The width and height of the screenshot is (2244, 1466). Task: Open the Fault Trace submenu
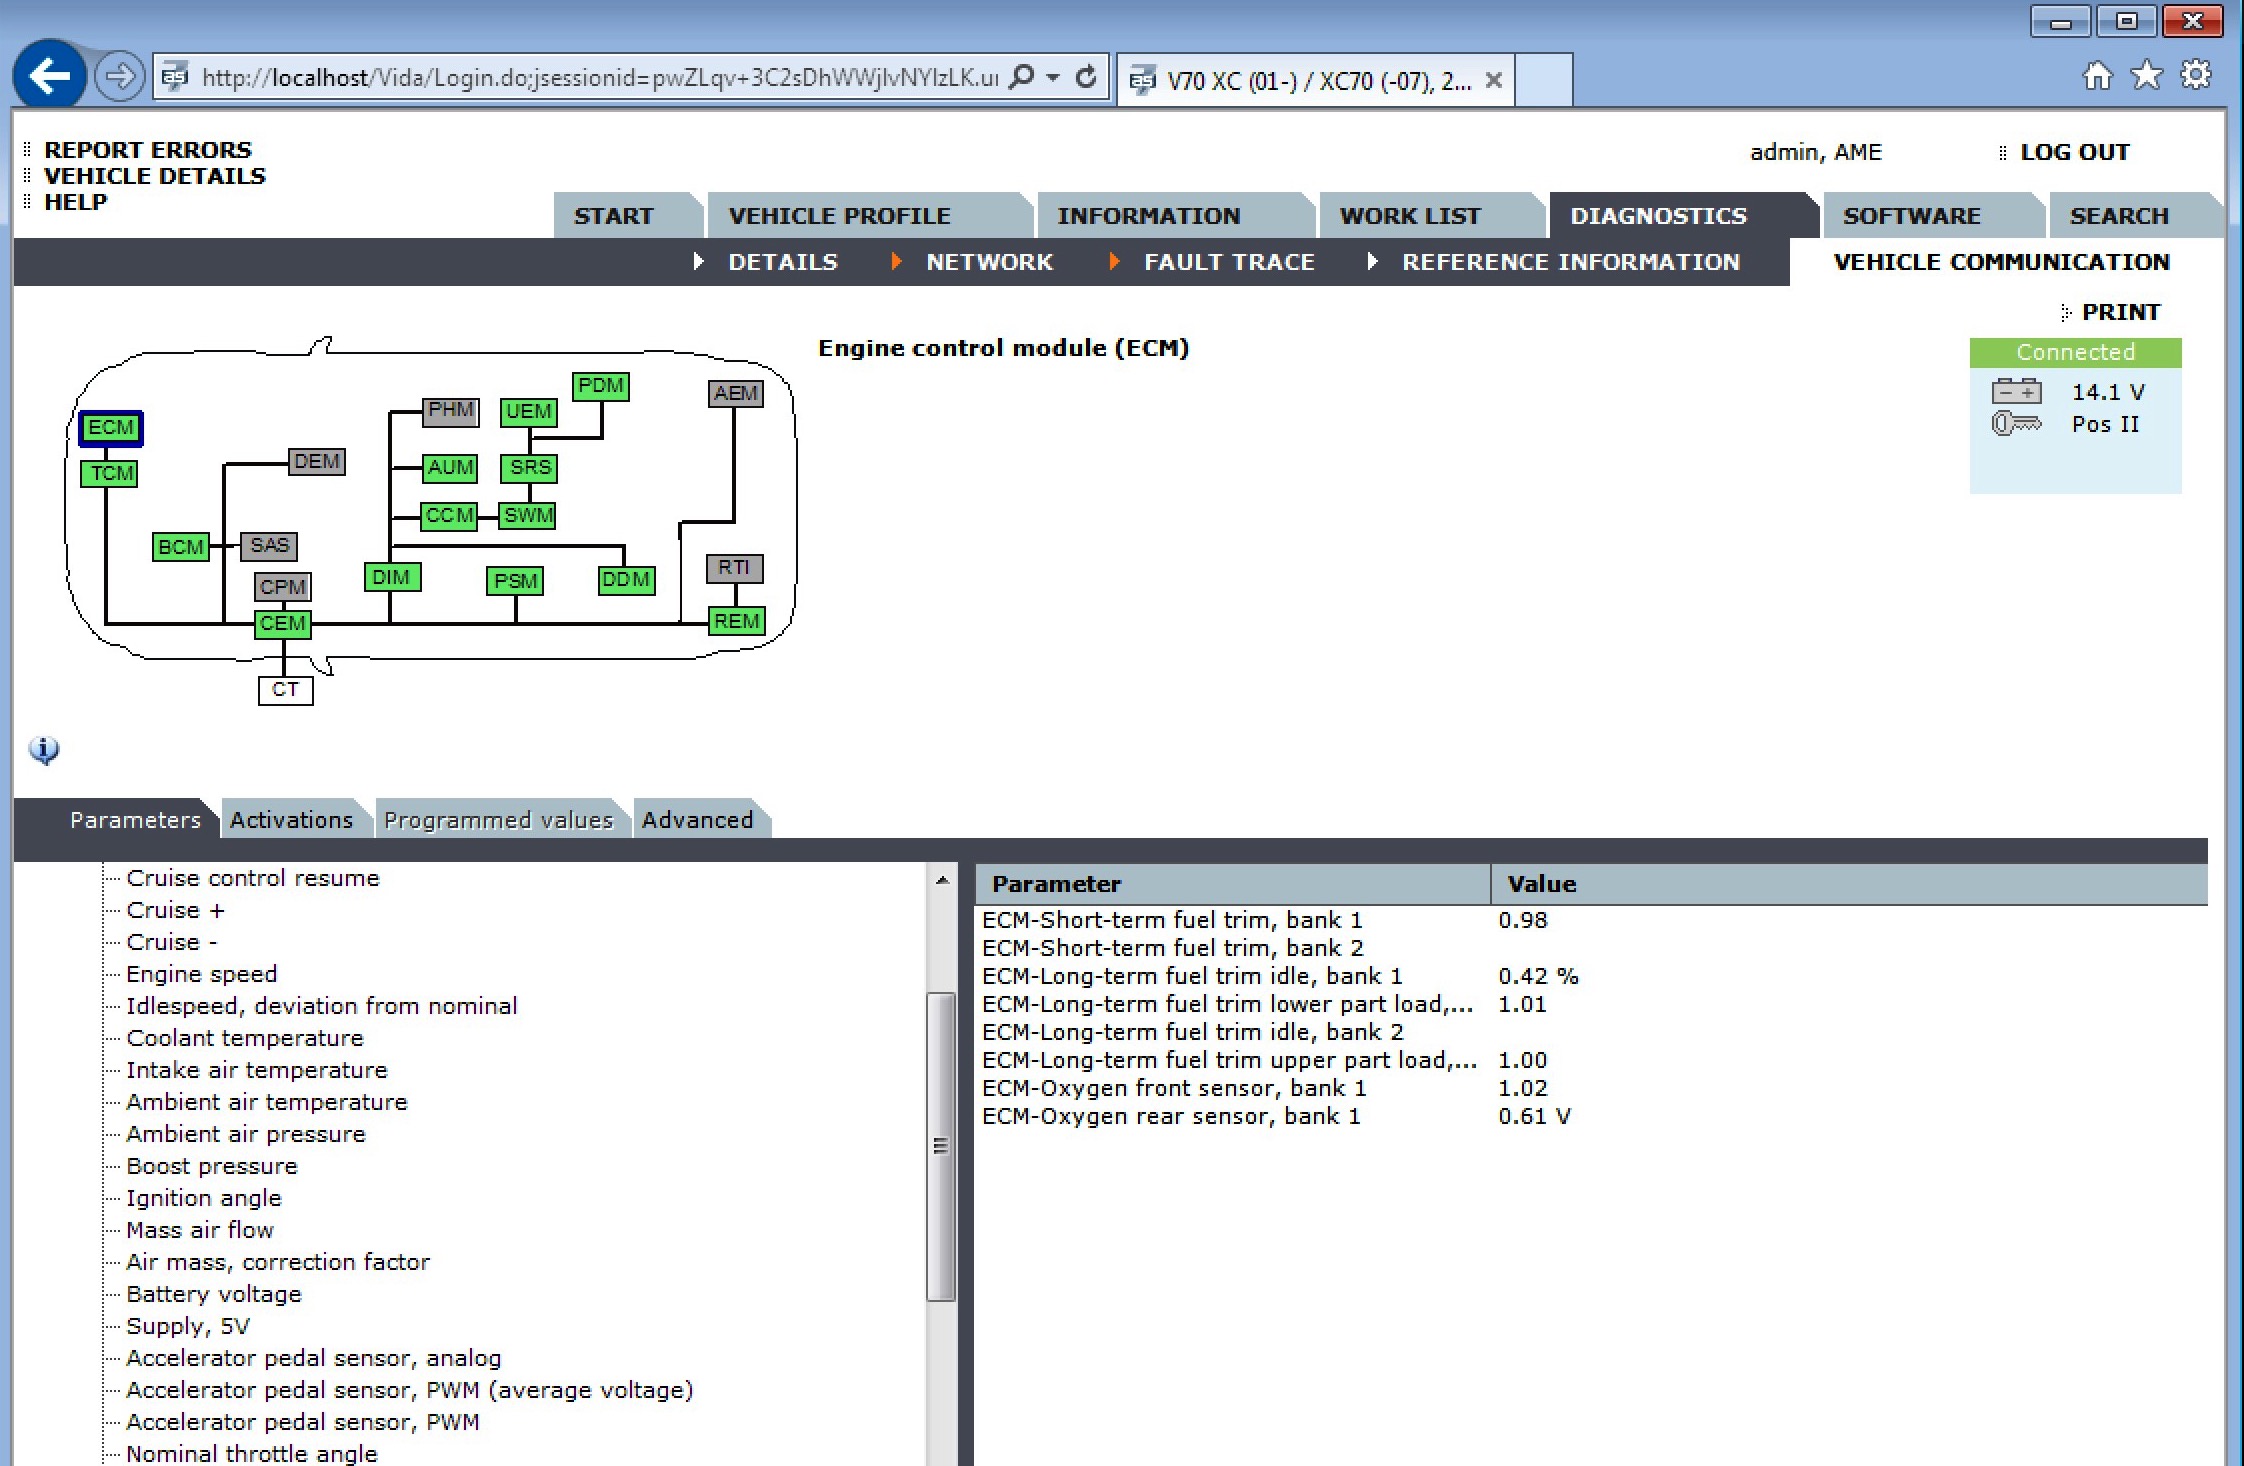[1228, 262]
